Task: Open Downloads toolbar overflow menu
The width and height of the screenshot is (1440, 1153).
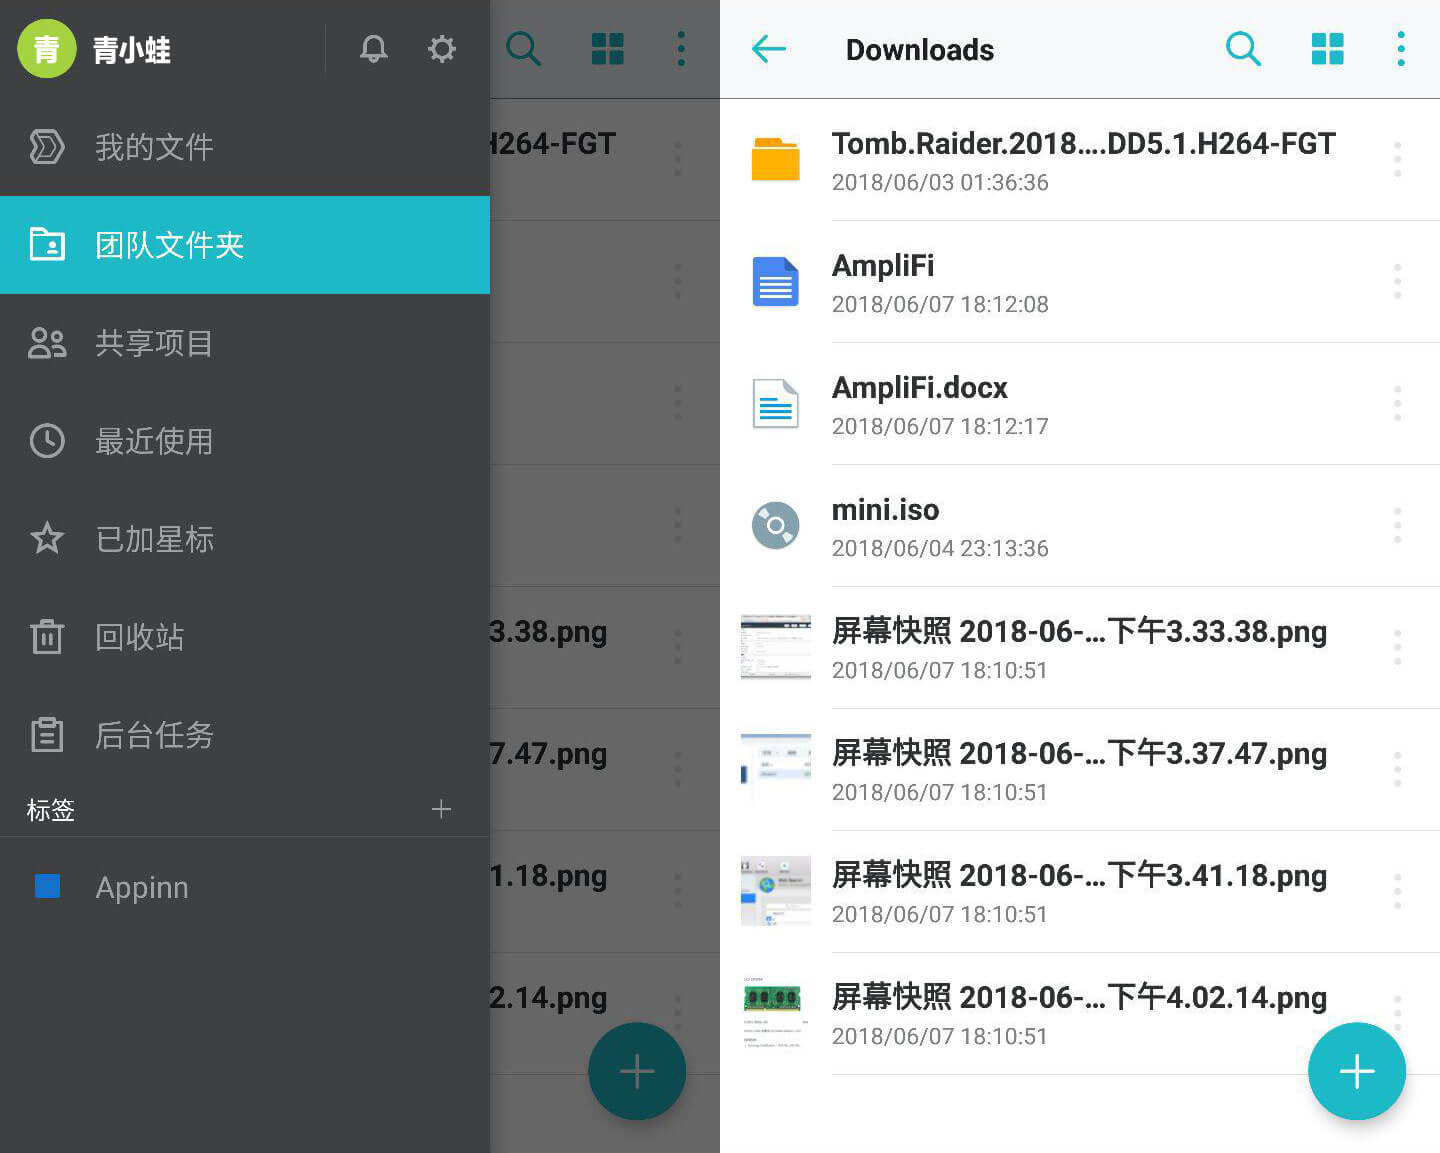Action: (x=1401, y=48)
